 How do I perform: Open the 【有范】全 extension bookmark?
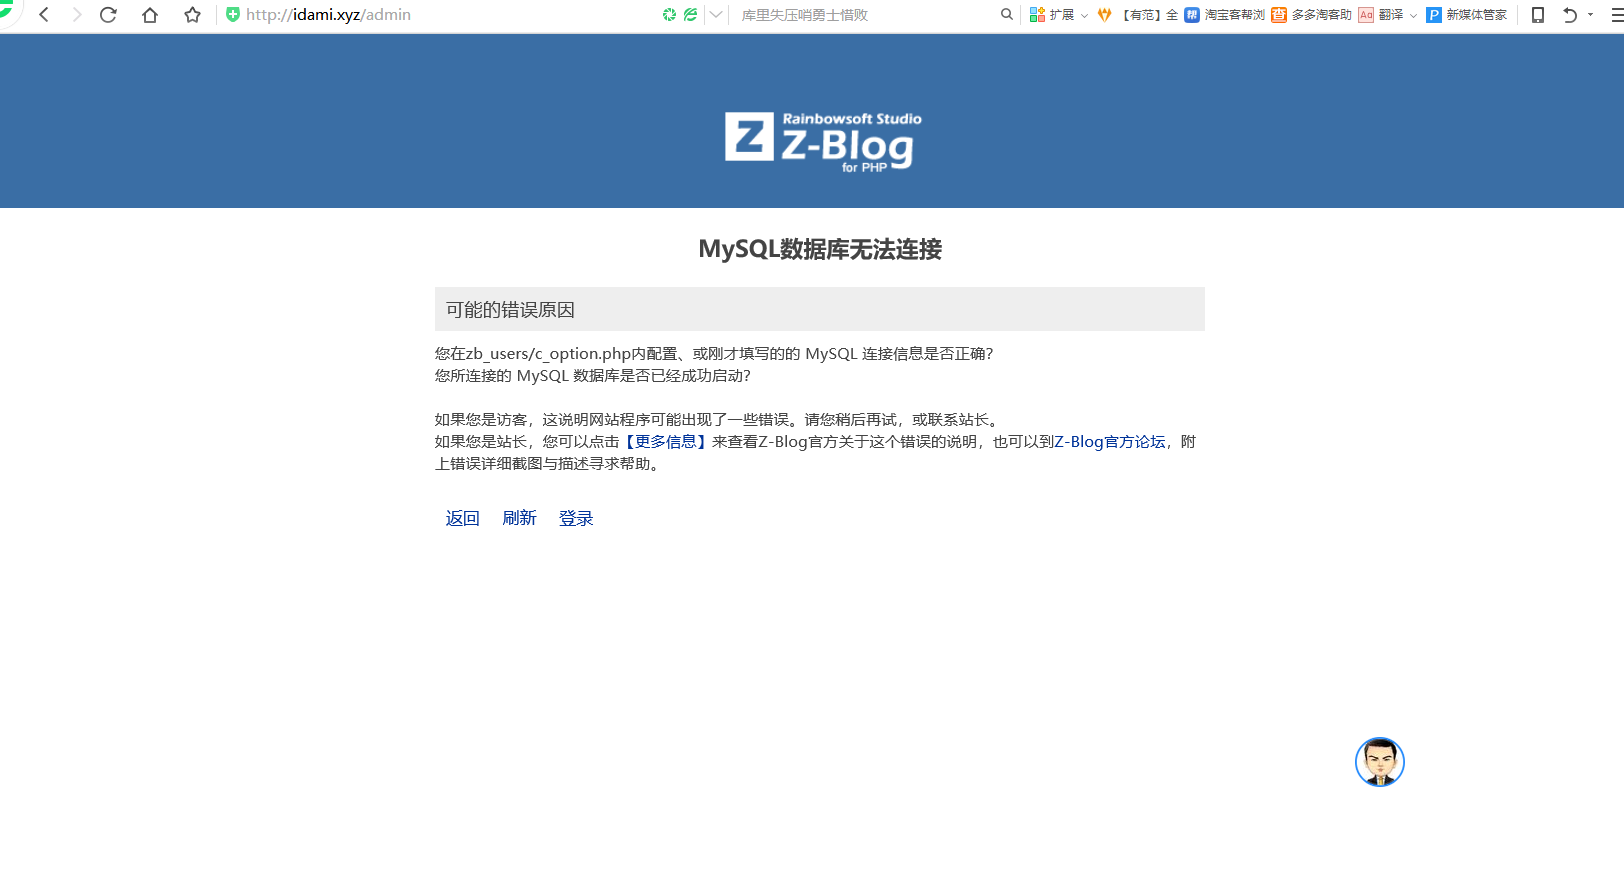[x=1138, y=15]
